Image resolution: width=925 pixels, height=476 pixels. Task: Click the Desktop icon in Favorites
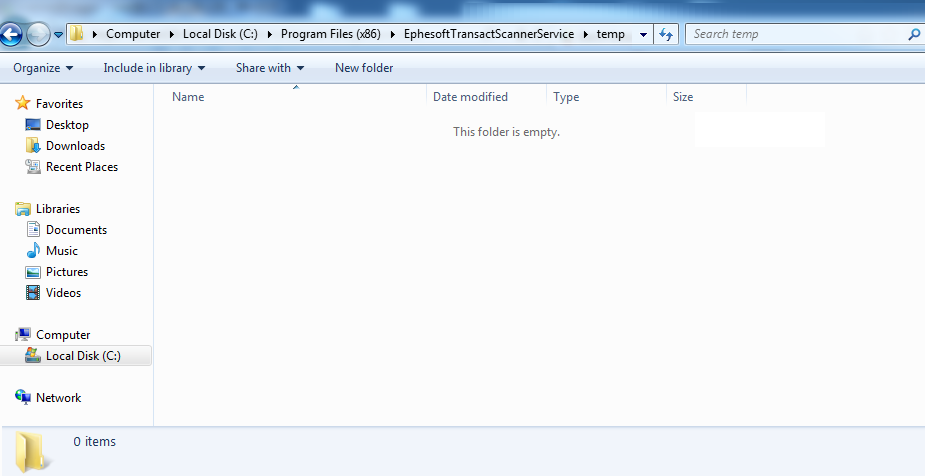coord(32,124)
